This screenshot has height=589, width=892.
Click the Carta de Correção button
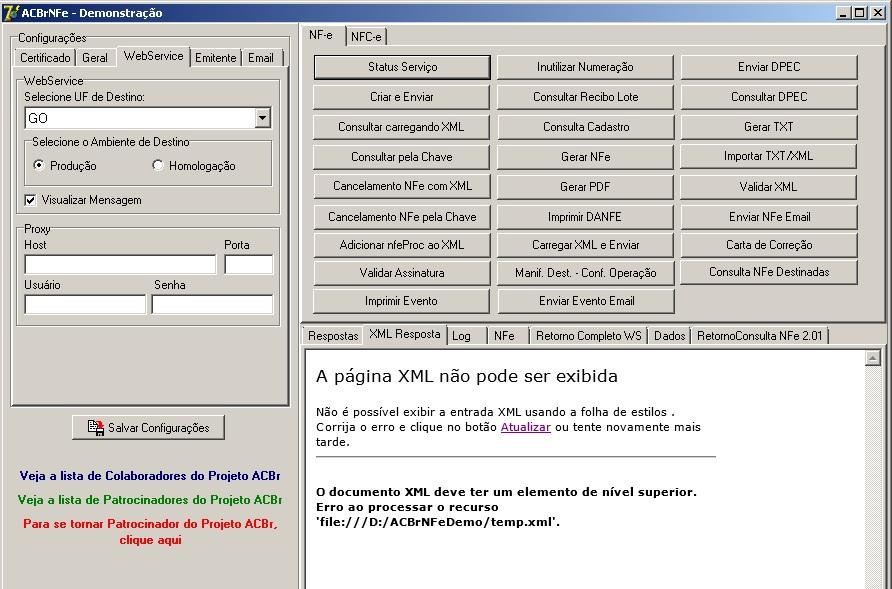pos(769,245)
